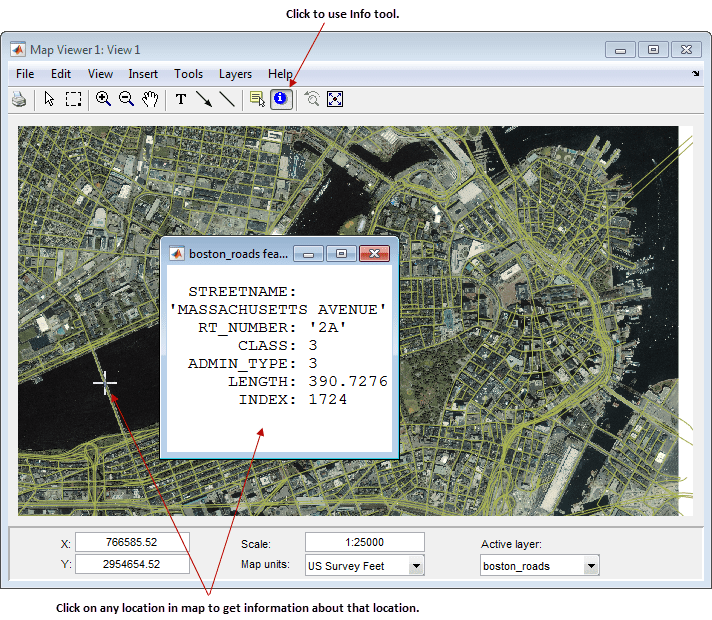Open the Tools menu
712x620 pixels.
[188, 74]
